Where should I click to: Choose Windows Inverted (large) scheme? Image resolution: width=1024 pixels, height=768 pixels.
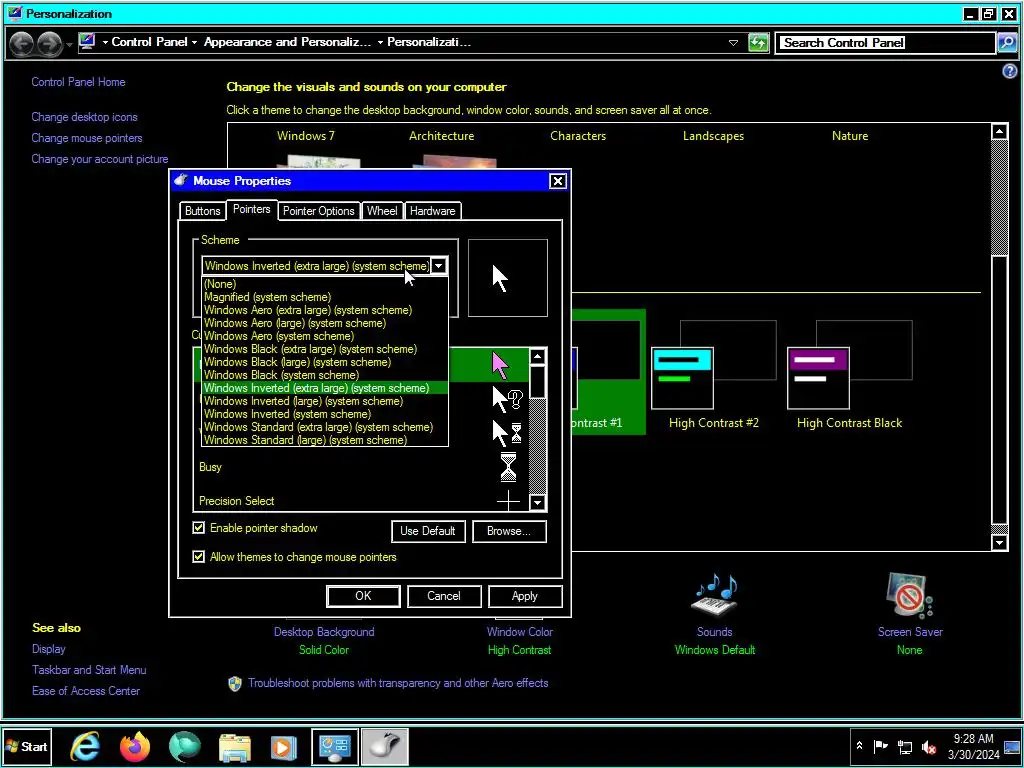325,402
